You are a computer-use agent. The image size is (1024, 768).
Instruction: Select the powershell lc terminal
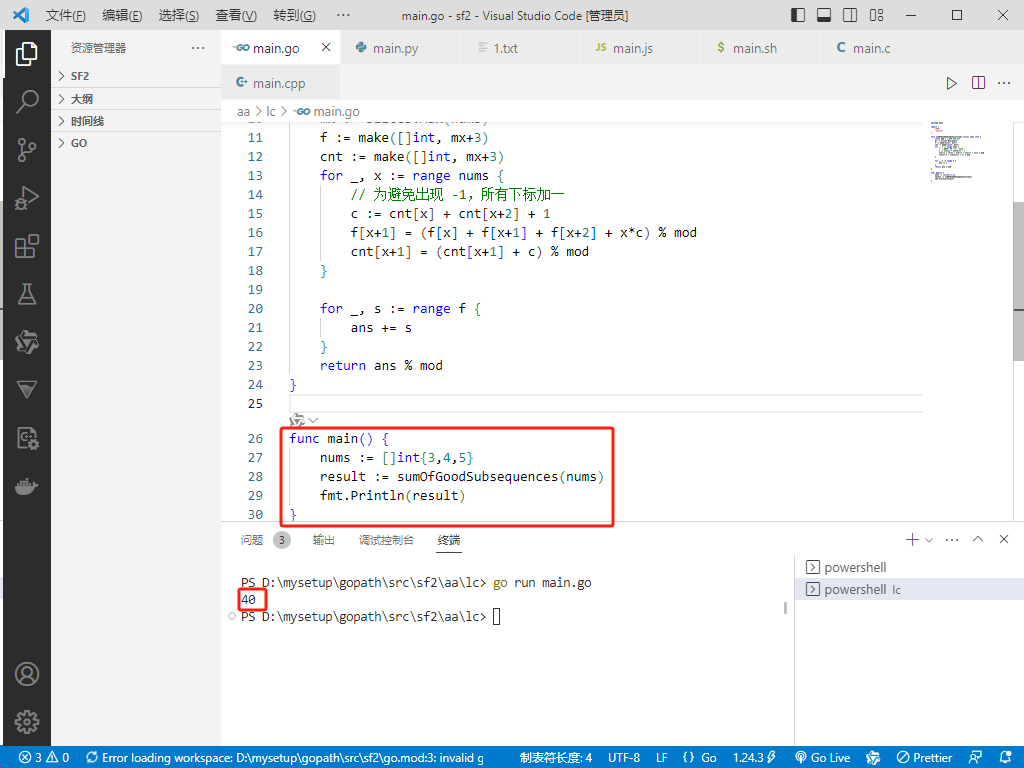909,589
